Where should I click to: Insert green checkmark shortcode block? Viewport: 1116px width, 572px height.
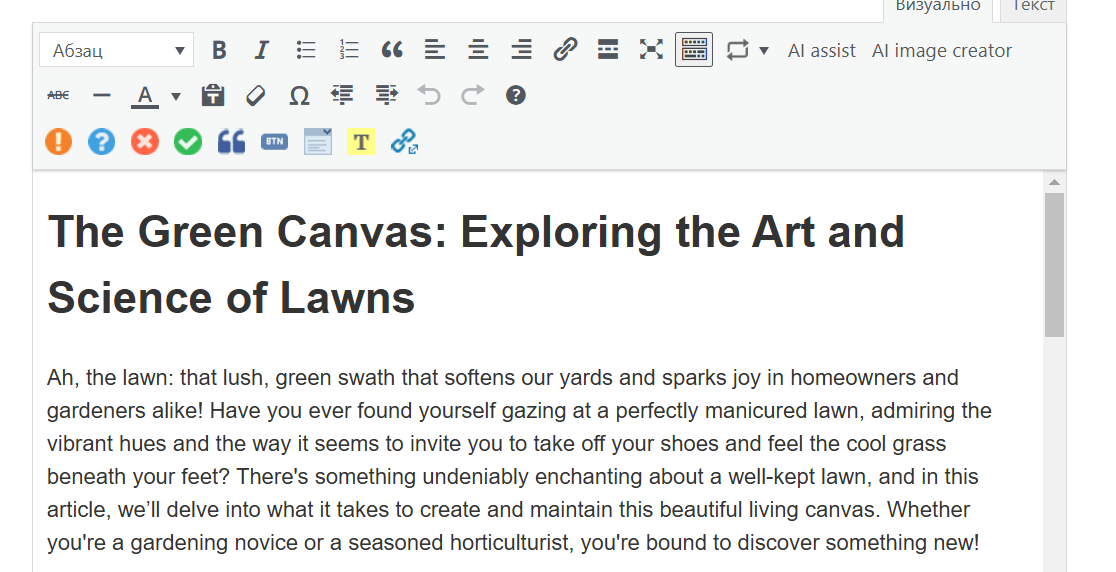(x=188, y=142)
